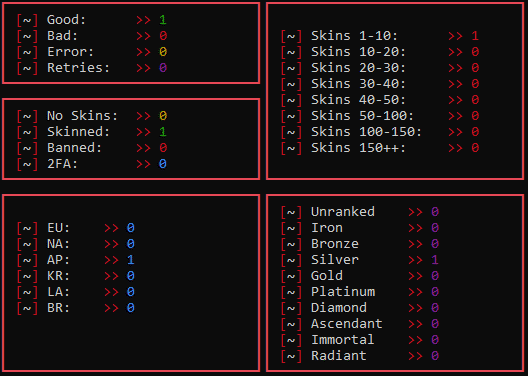Select the purple value beside Silver

(x=435, y=260)
